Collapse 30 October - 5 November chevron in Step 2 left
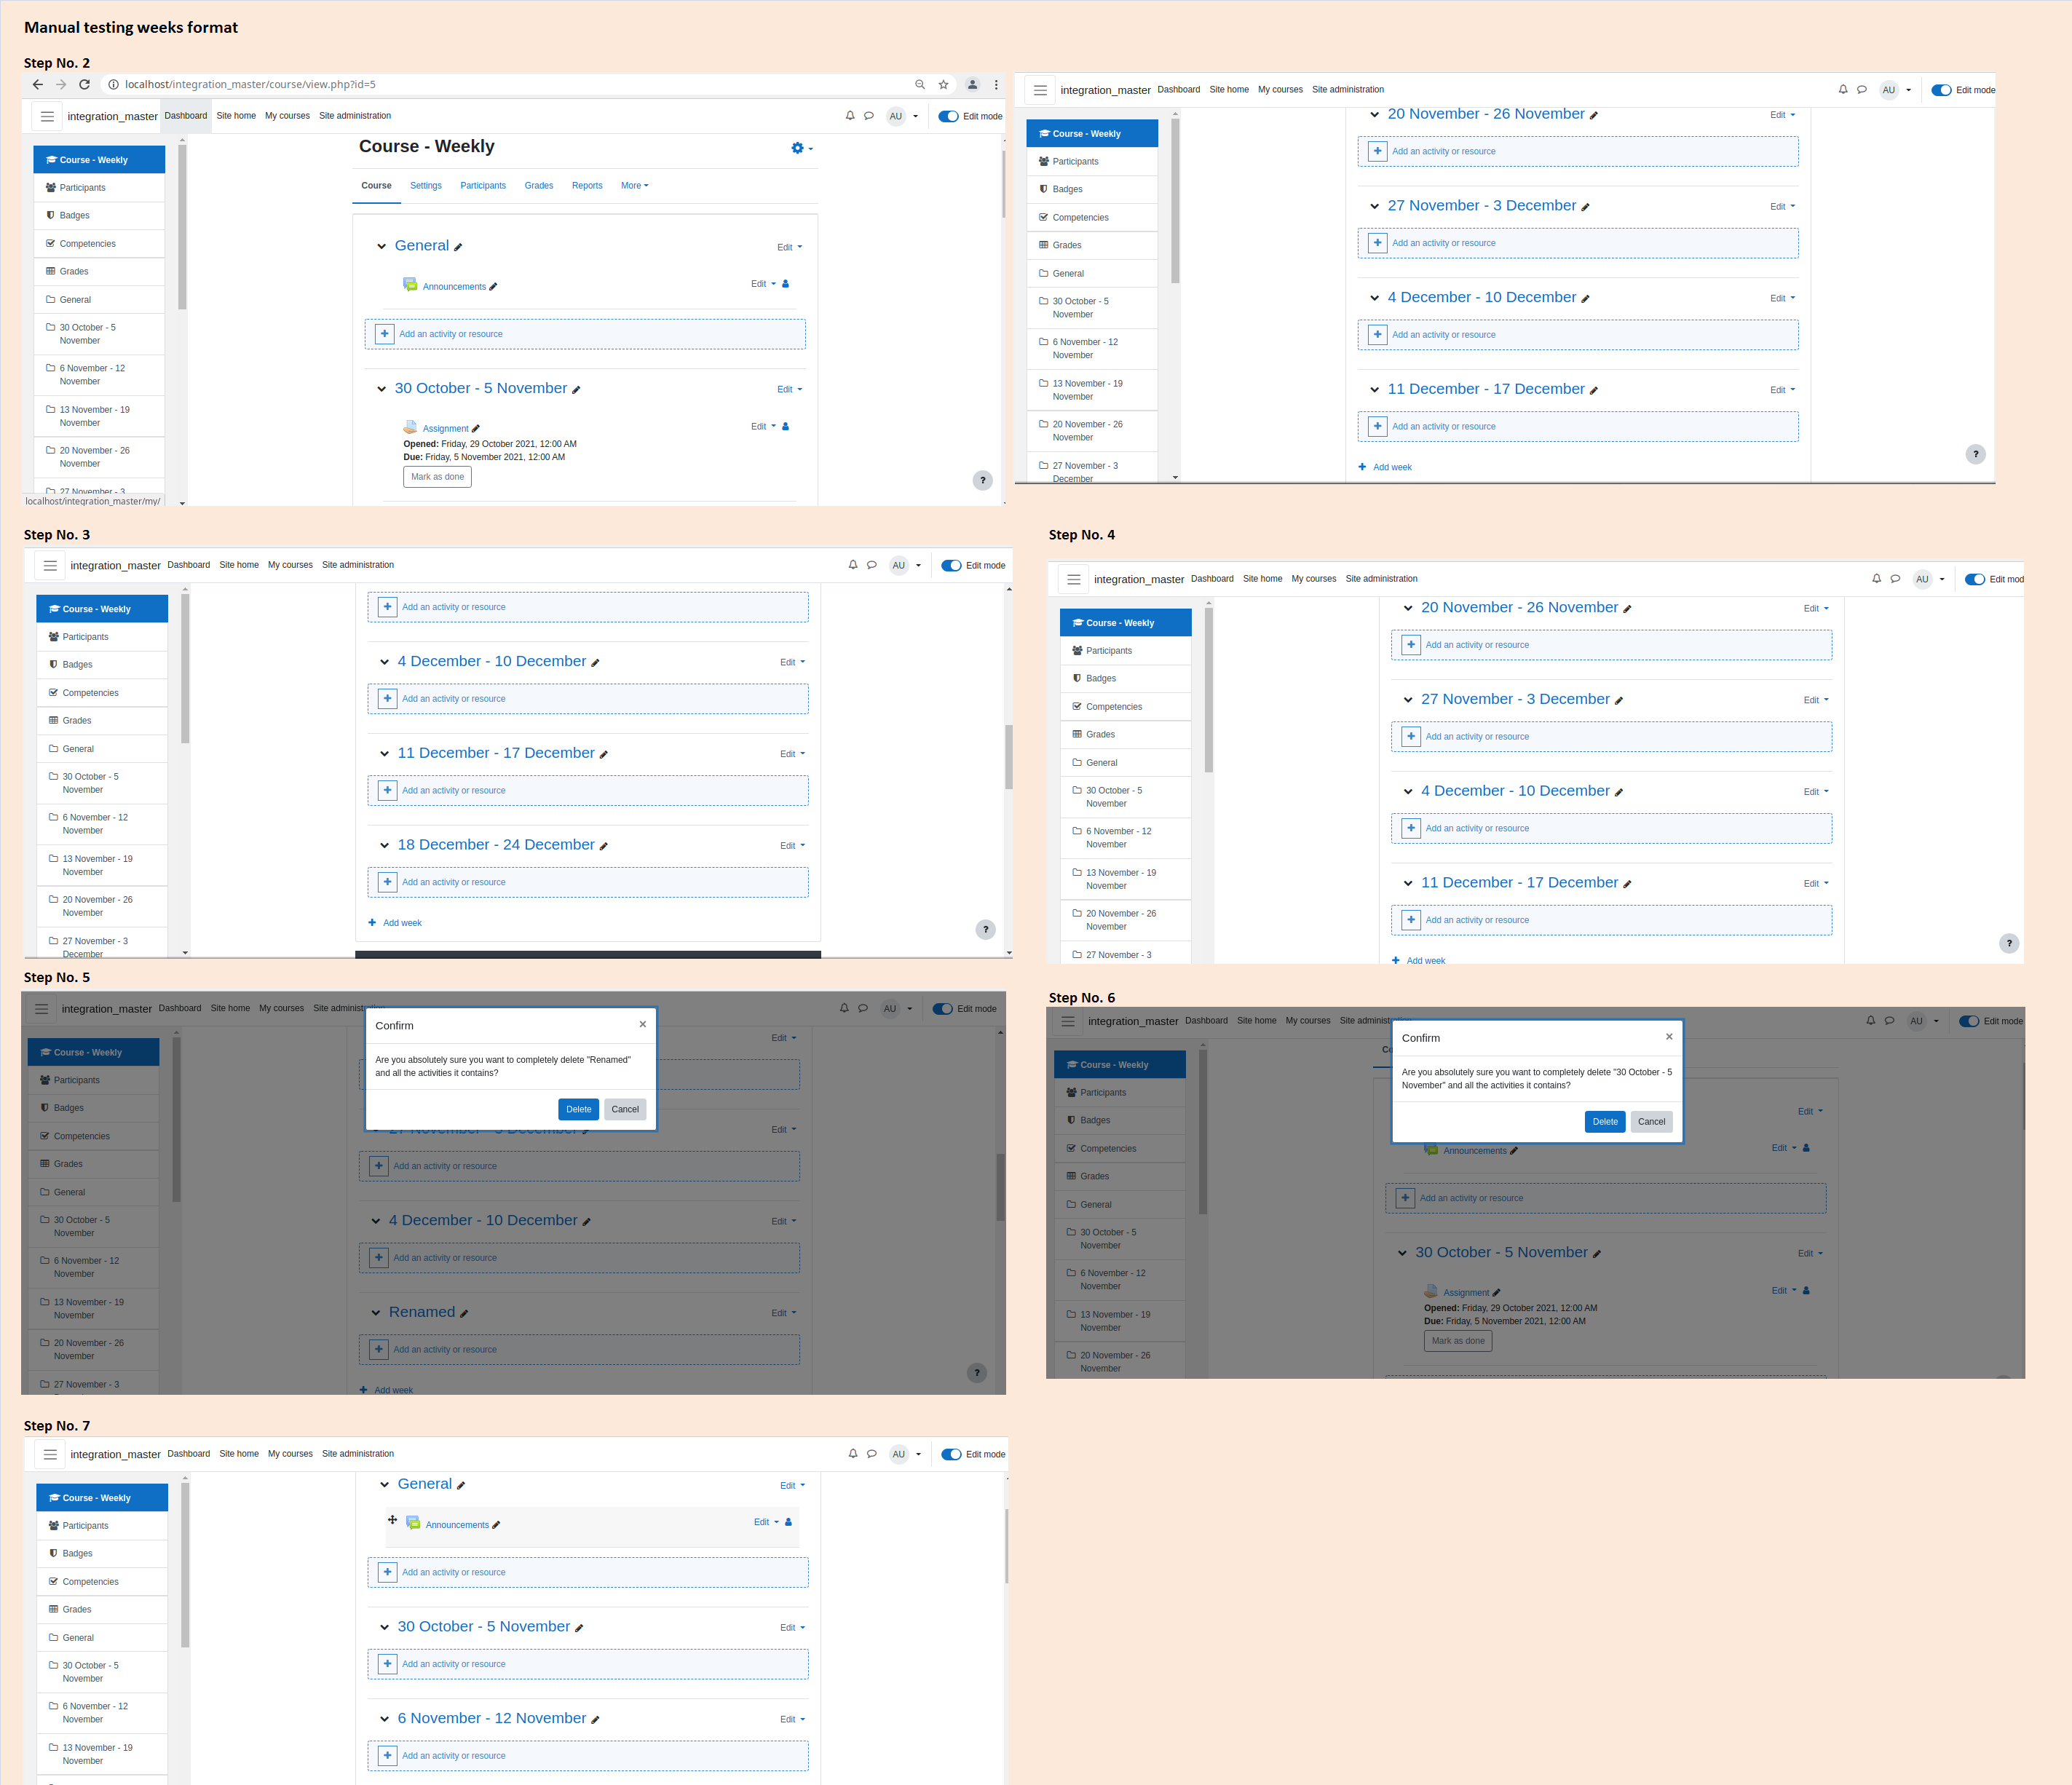Viewport: 2072px width, 1785px height. click(x=381, y=389)
